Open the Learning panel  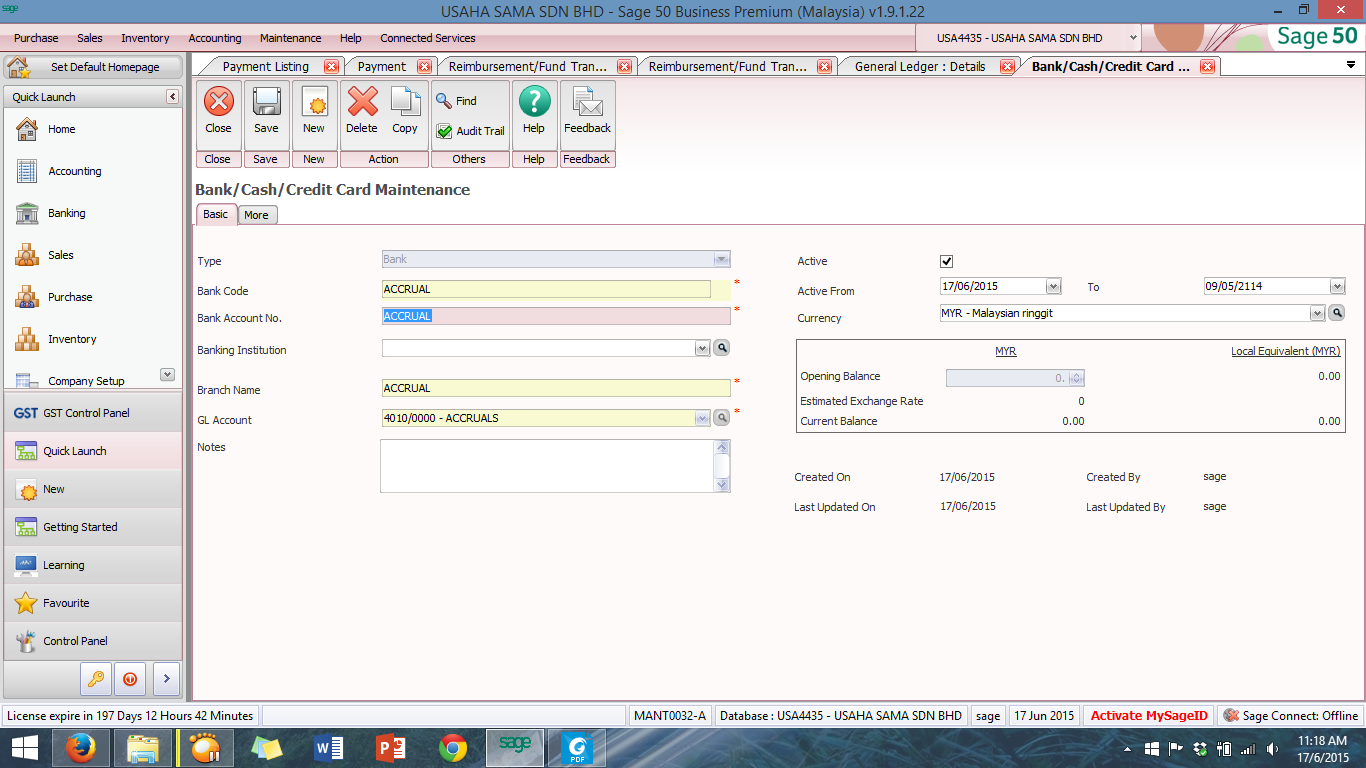[x=93, y=565]
